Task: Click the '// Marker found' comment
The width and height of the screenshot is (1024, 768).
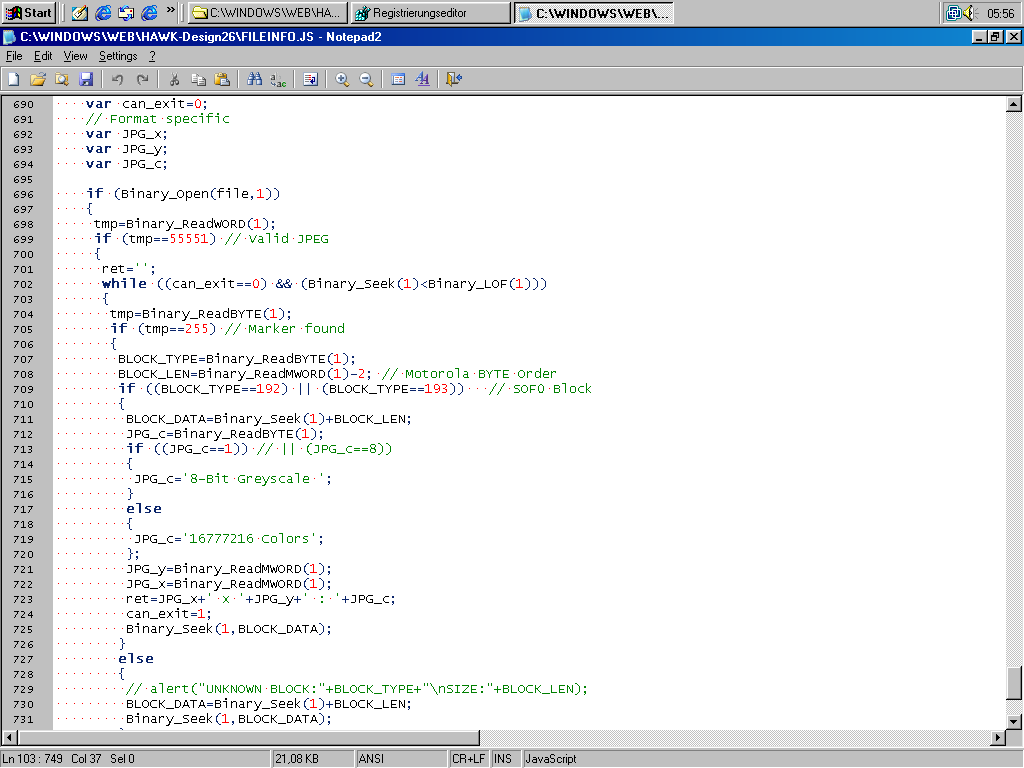Action: [x=285, y=329]
